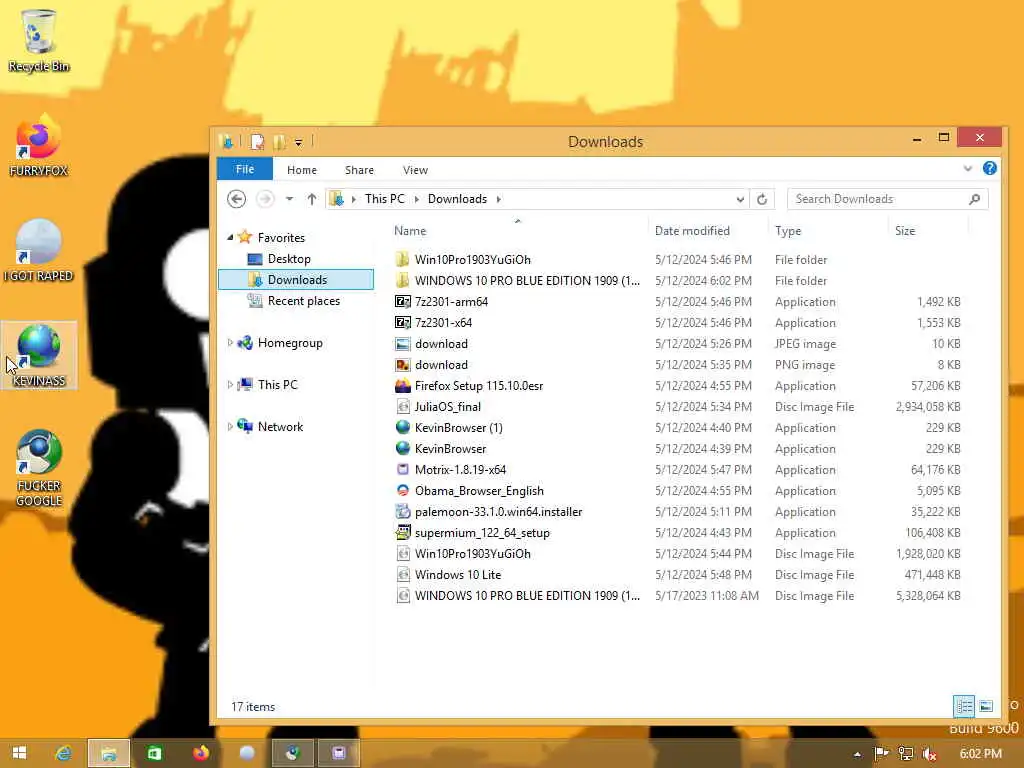
Task: Expand the This PC tree node
Action: pos(230,385)
